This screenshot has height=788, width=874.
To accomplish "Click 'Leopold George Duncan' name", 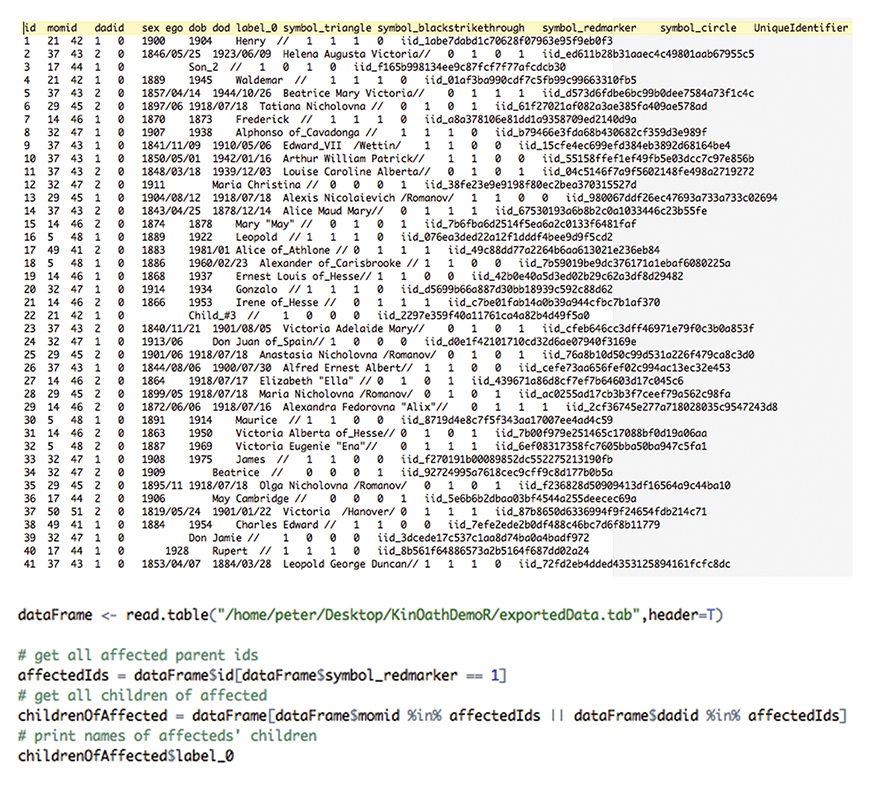I will click(344, 565).
